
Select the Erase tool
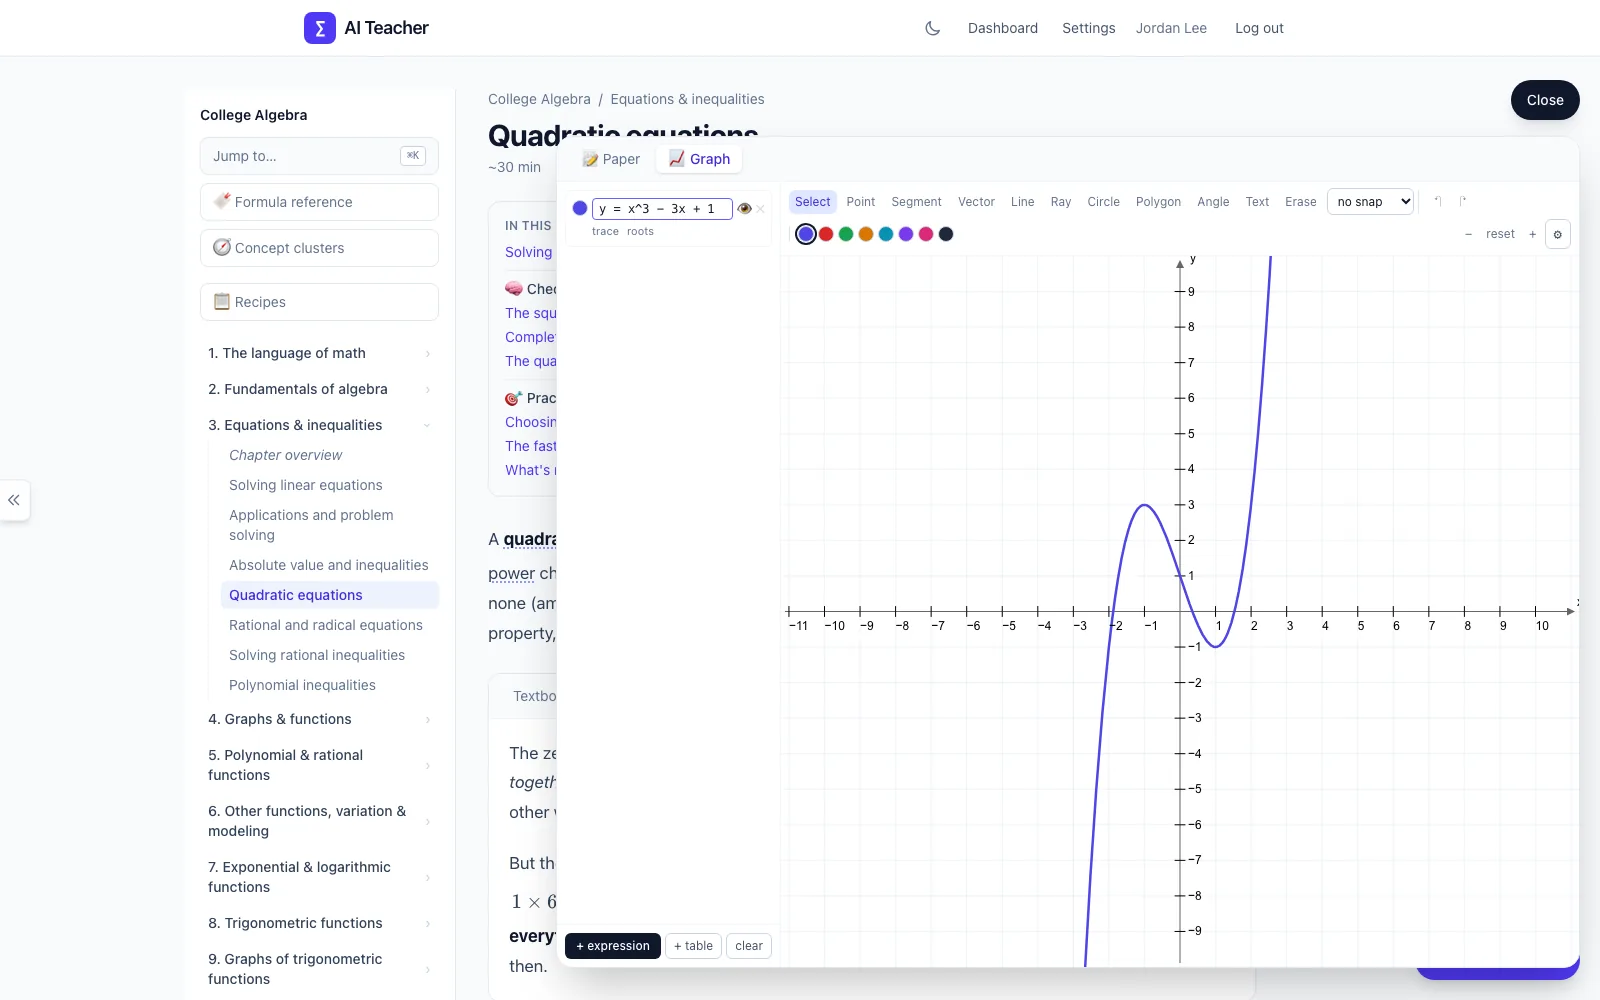pos(1300,201)
